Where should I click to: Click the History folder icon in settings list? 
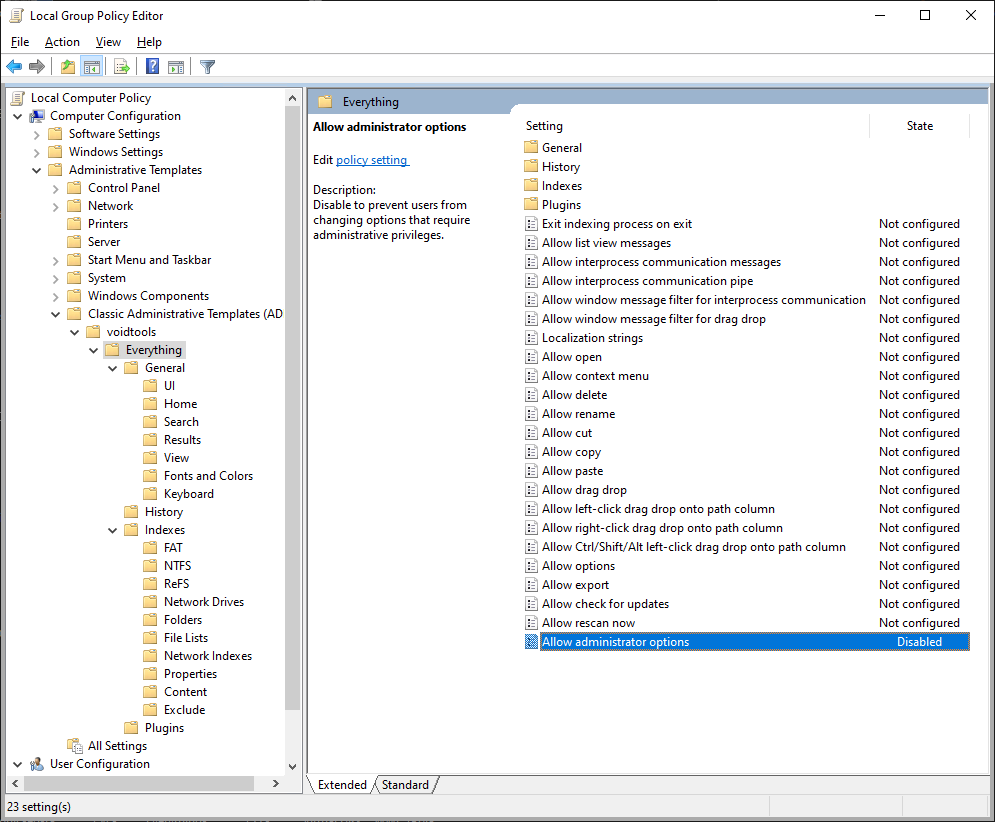[531, 166]
